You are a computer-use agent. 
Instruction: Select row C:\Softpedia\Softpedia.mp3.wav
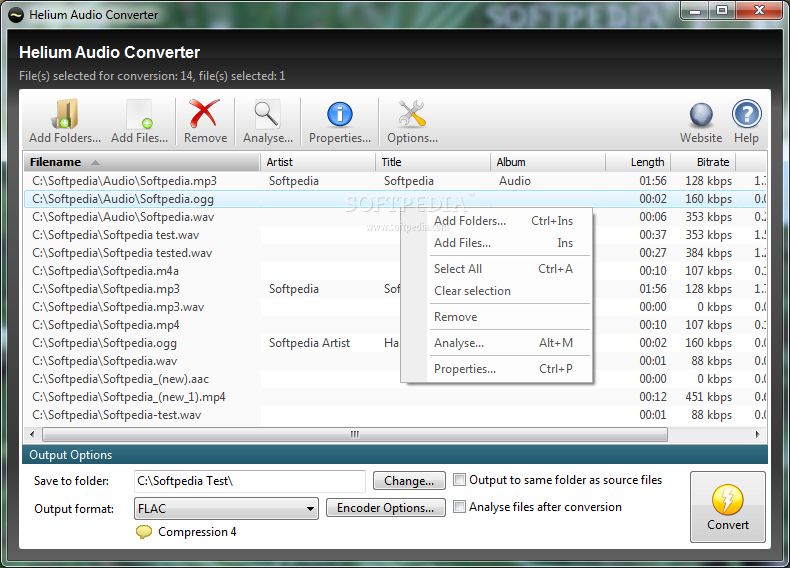pos(395,307)
